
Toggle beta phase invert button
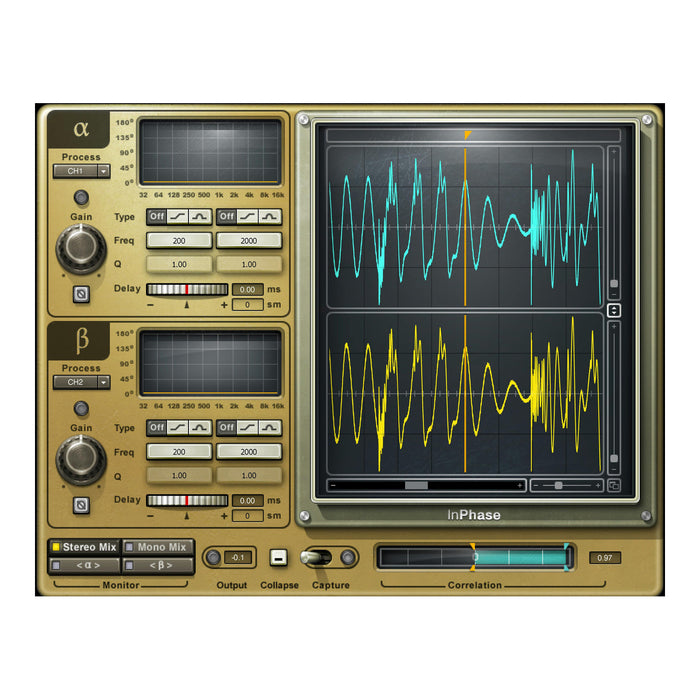pos(81,505)
